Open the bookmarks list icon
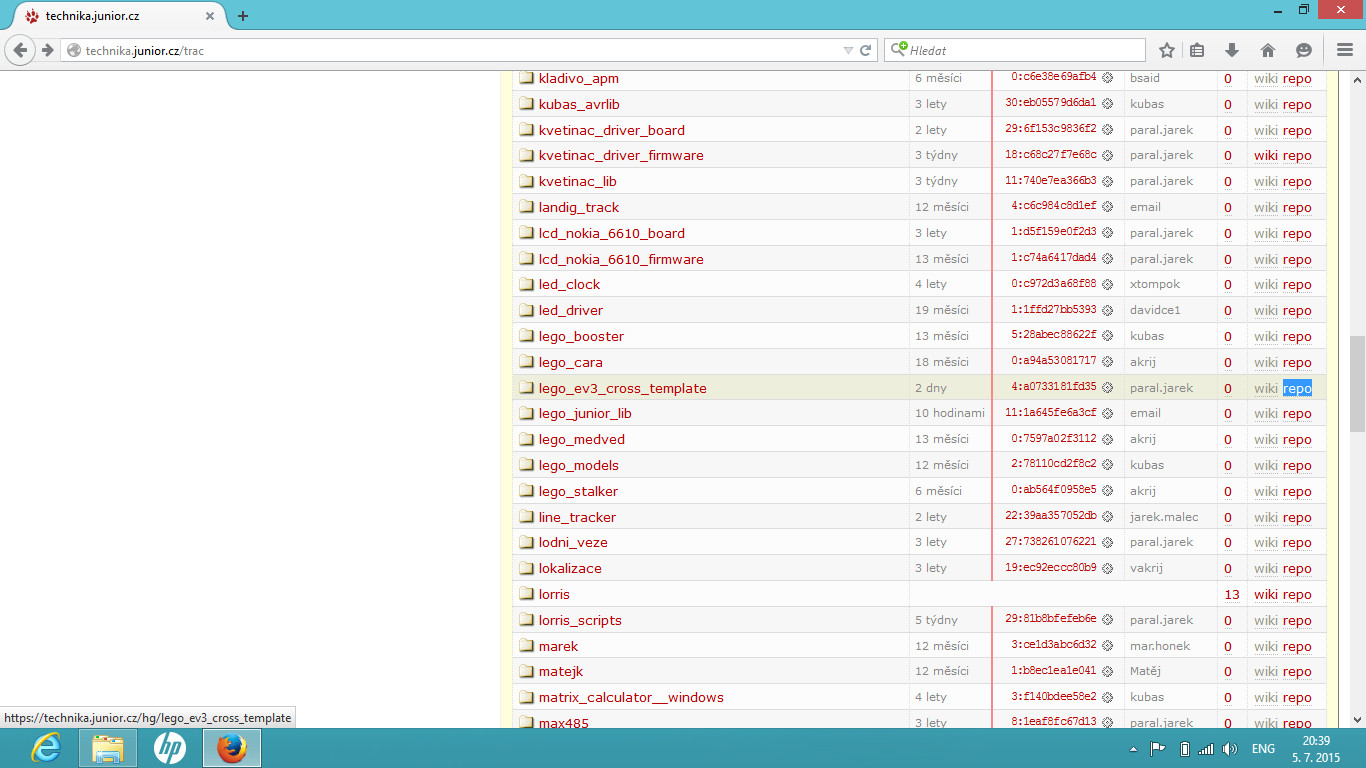 1197,50
